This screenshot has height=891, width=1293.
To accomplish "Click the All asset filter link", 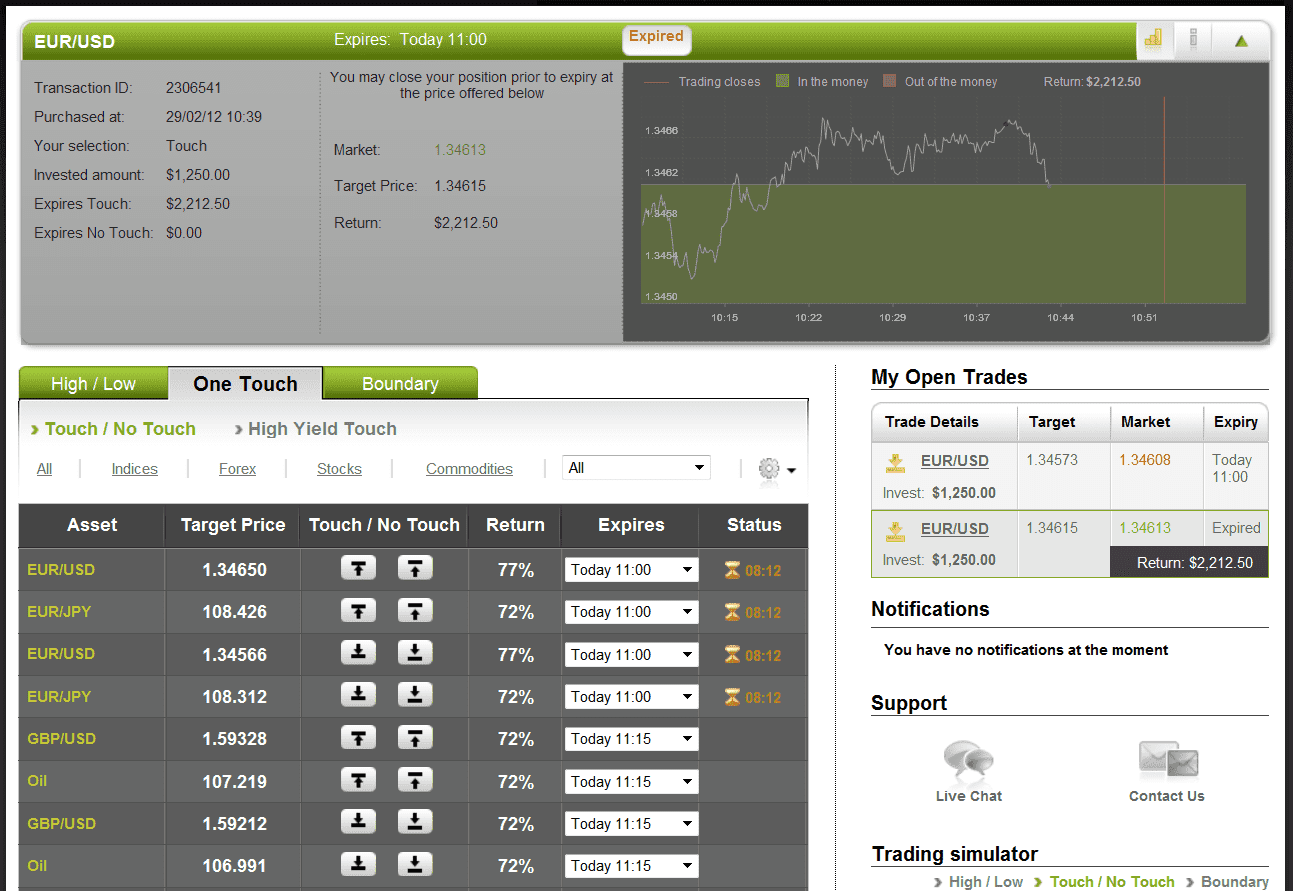I will click(x=44, y=469).
